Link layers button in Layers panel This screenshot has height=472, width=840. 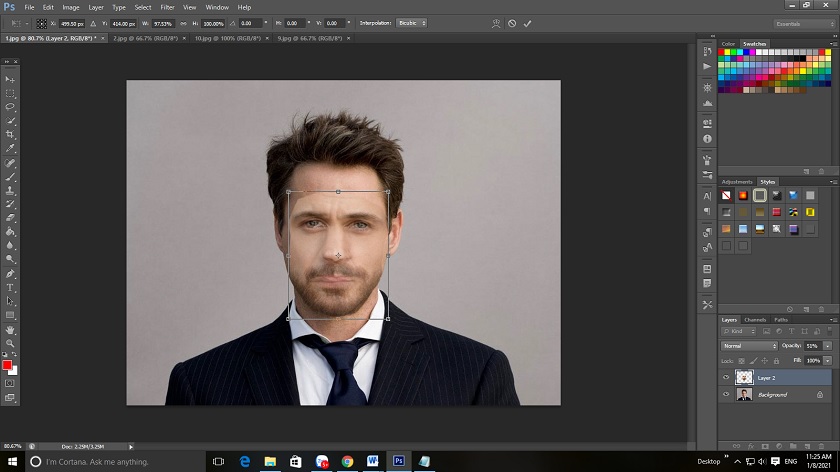(737, 446)
